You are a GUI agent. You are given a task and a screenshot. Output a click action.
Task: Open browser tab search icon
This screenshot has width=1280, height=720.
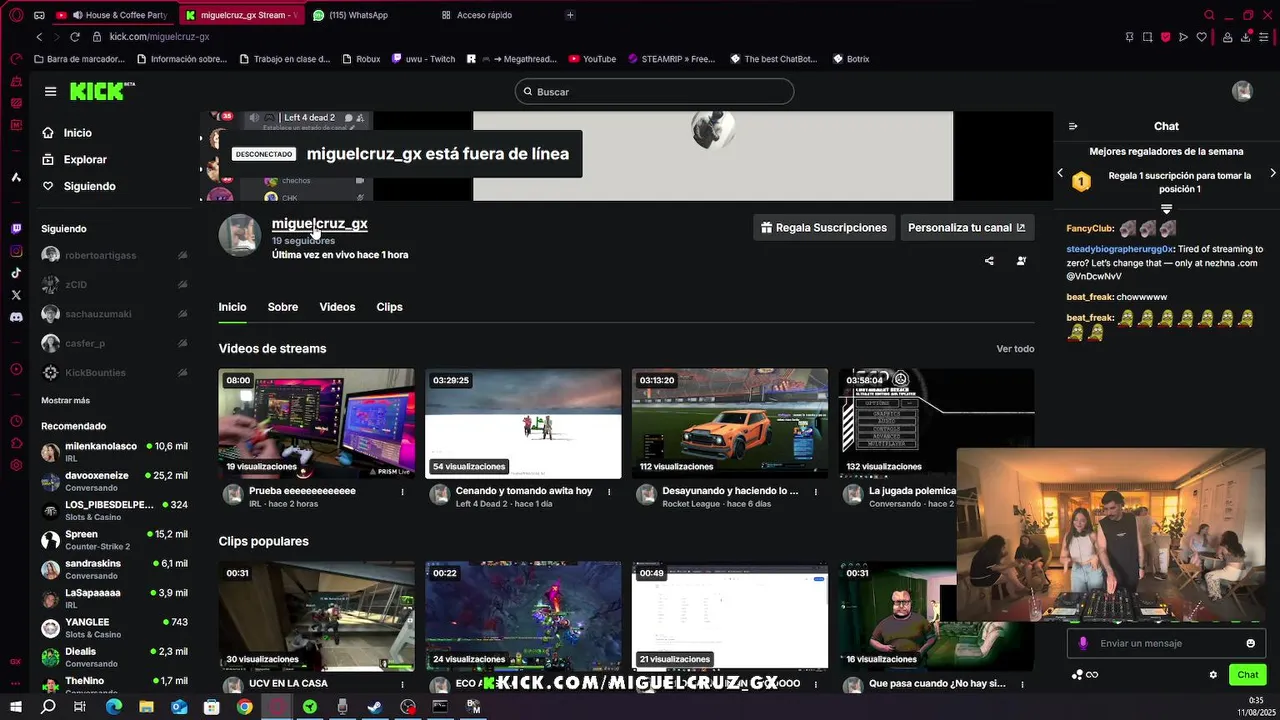pyautogui.click(x=1209, y=15)
